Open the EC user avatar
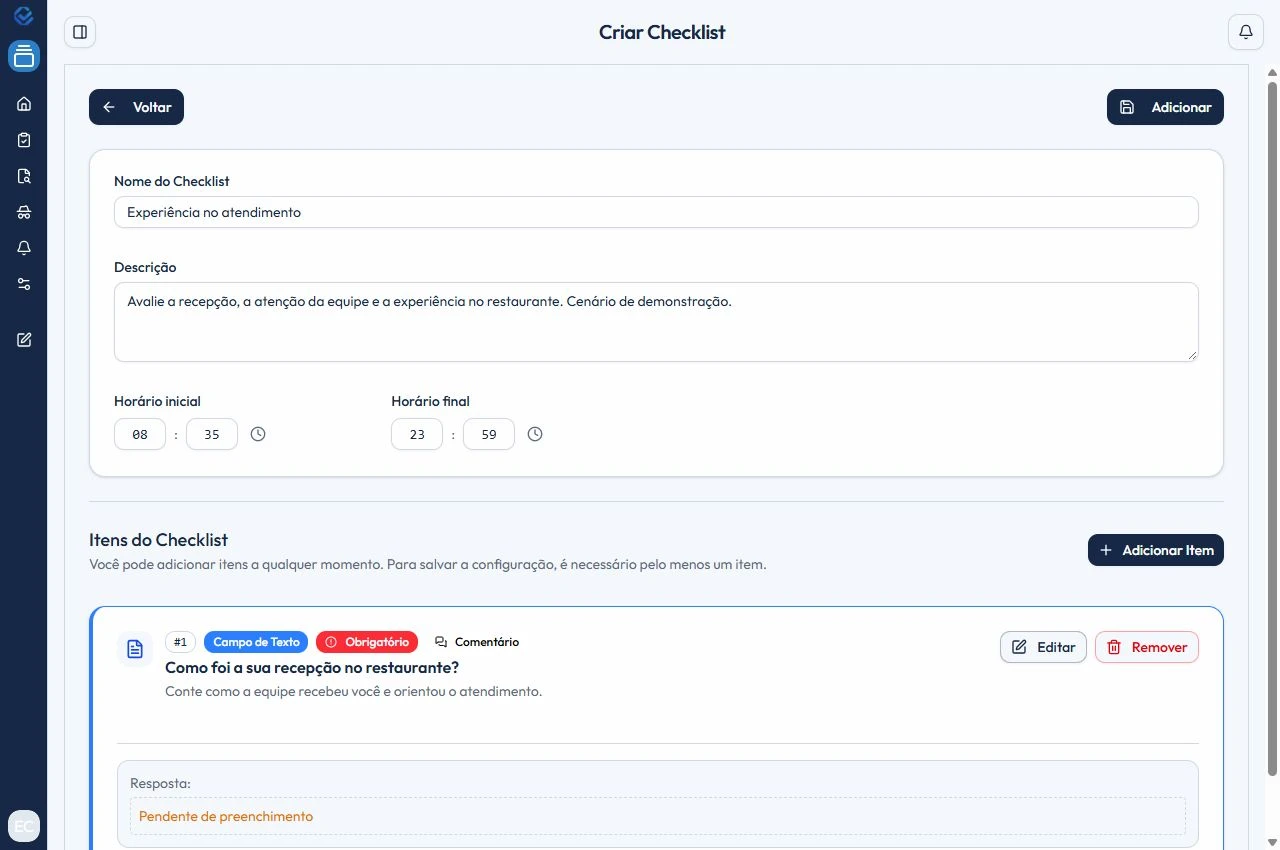The height and width of the screenshot is (850, 1280). (x=24, y=826)
